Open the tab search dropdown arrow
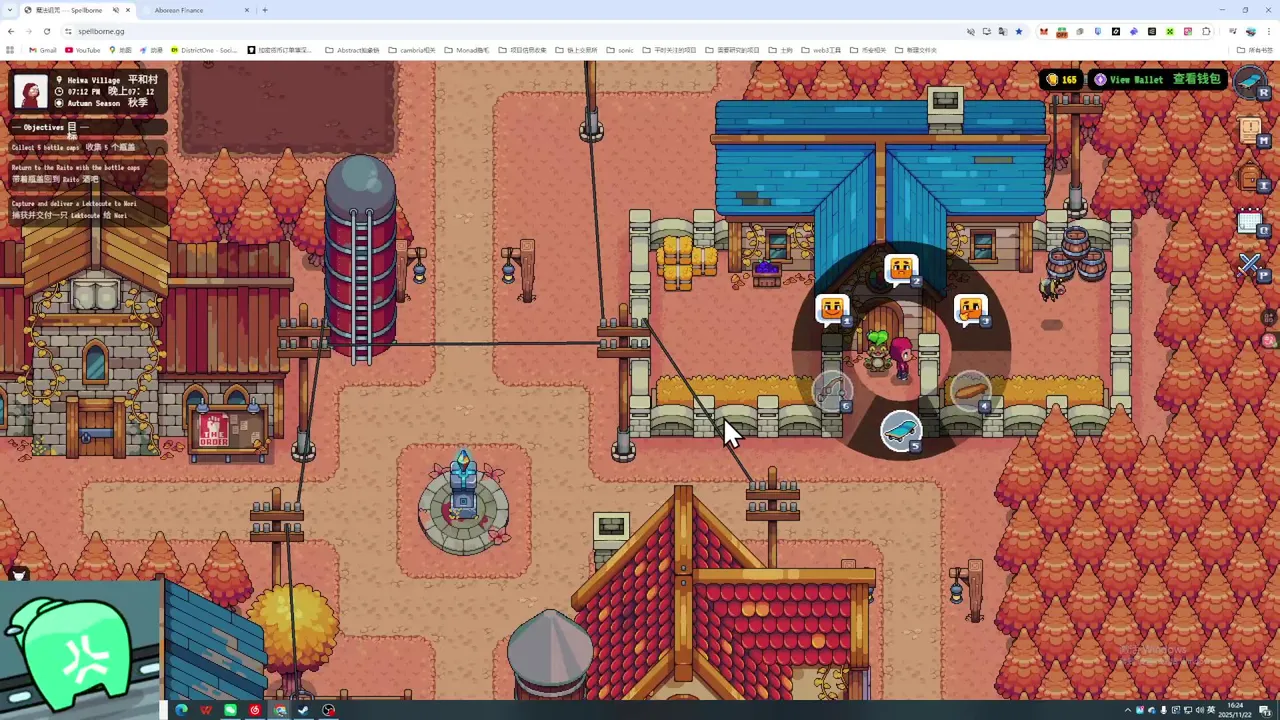Viewport: 1280px width, 720px height. coord(10,10)
